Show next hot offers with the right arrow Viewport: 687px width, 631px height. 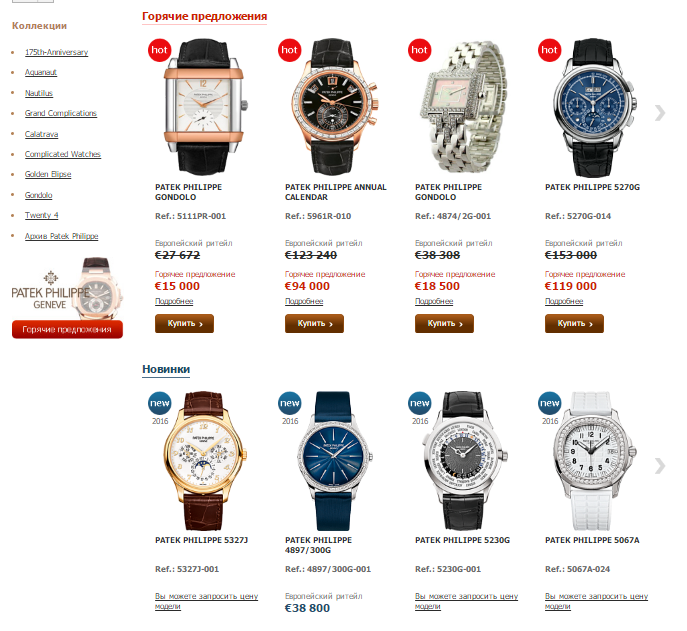pyautogui.click(x=659, y=113)
